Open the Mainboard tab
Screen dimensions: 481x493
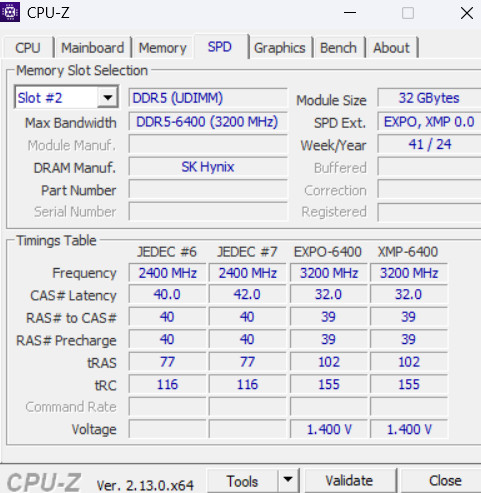[93, 48]
